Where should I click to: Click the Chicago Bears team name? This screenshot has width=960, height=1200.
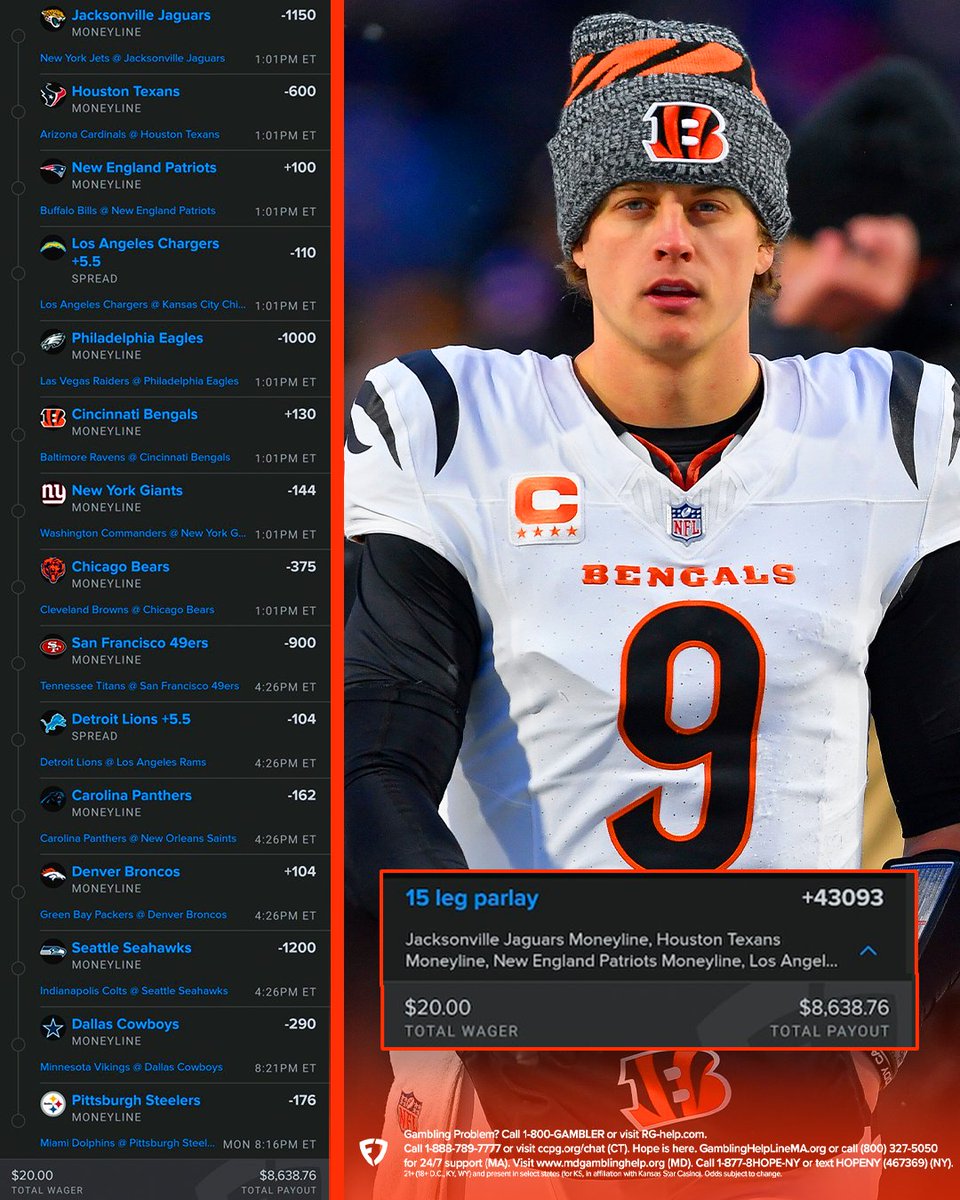click(120, 566)
